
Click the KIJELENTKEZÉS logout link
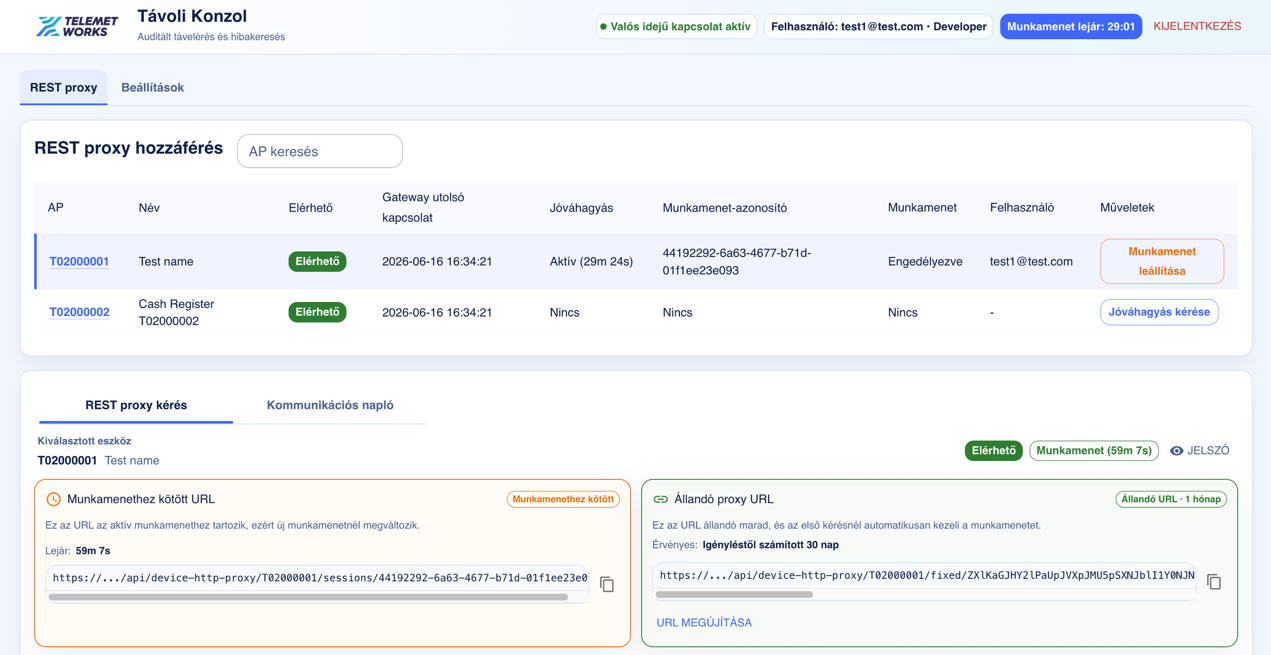[1197, 26]
